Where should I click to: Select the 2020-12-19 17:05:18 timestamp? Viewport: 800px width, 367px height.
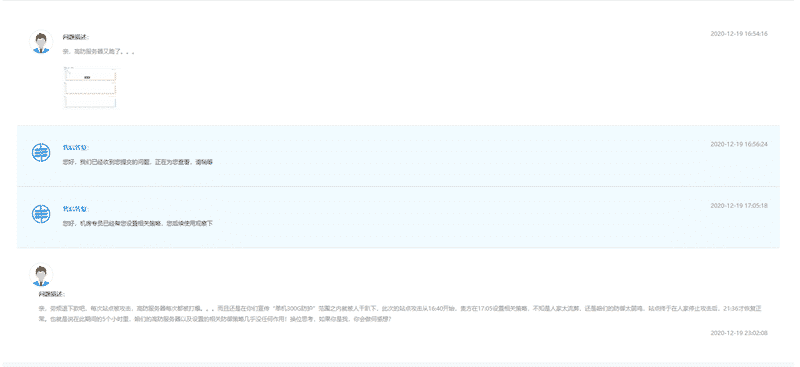(739, 206)
